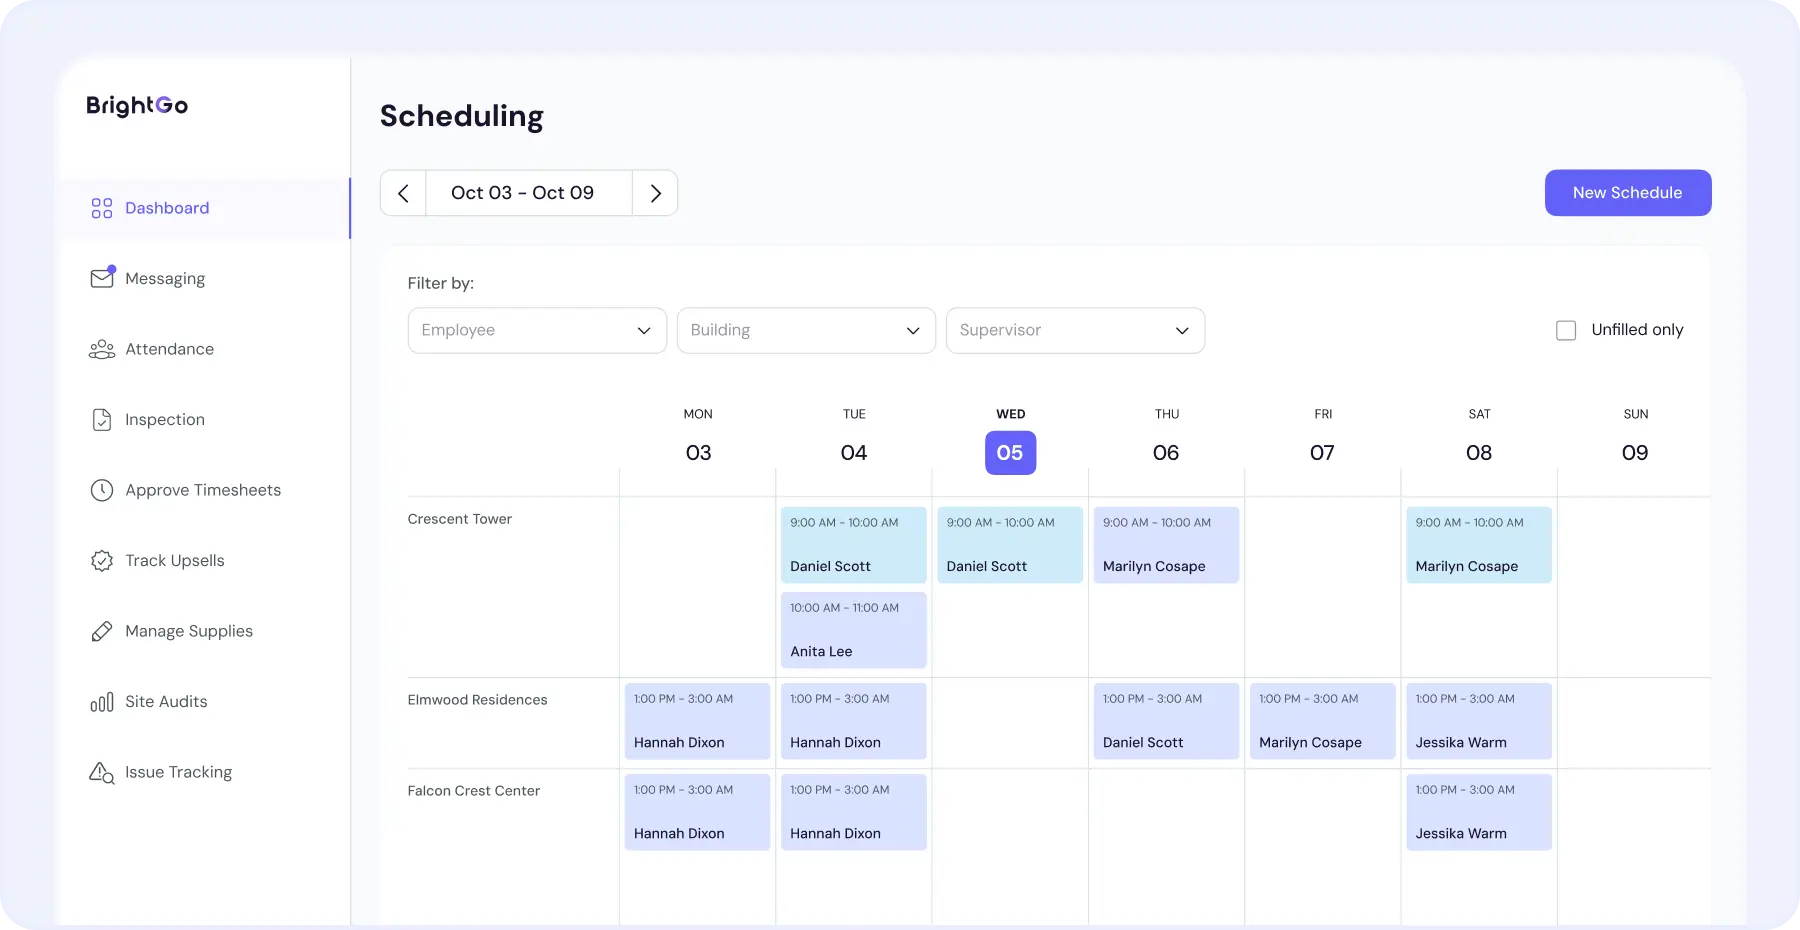Select the Attendance icon
Image resolution: width=1800 pixels, height=930 pixels.
102,349
